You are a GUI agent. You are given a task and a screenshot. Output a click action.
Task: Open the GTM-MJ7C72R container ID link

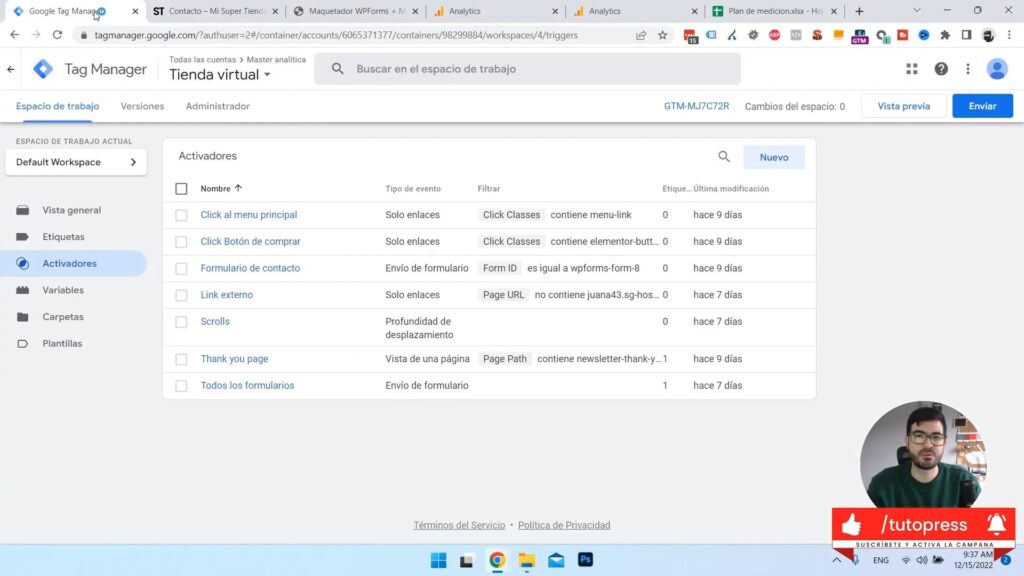click(x=696, y=106)
